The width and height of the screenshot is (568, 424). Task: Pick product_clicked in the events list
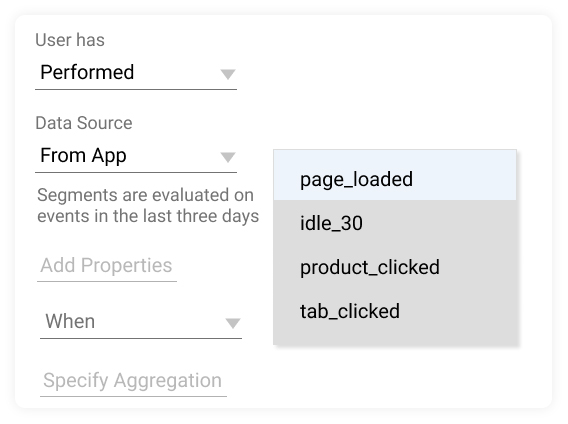[395, 267]
